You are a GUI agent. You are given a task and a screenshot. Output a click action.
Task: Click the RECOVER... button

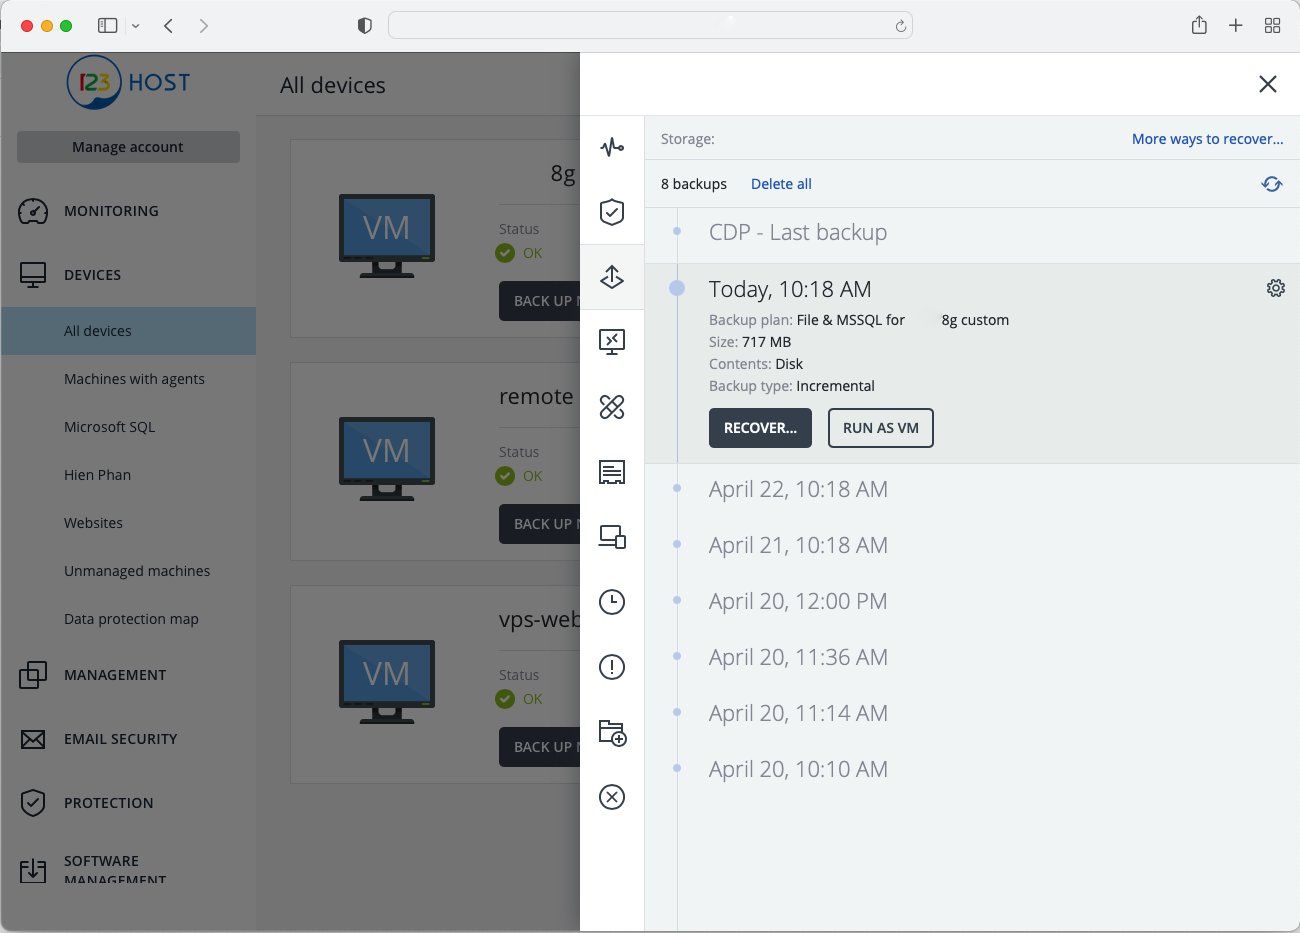tap(760, 428)
